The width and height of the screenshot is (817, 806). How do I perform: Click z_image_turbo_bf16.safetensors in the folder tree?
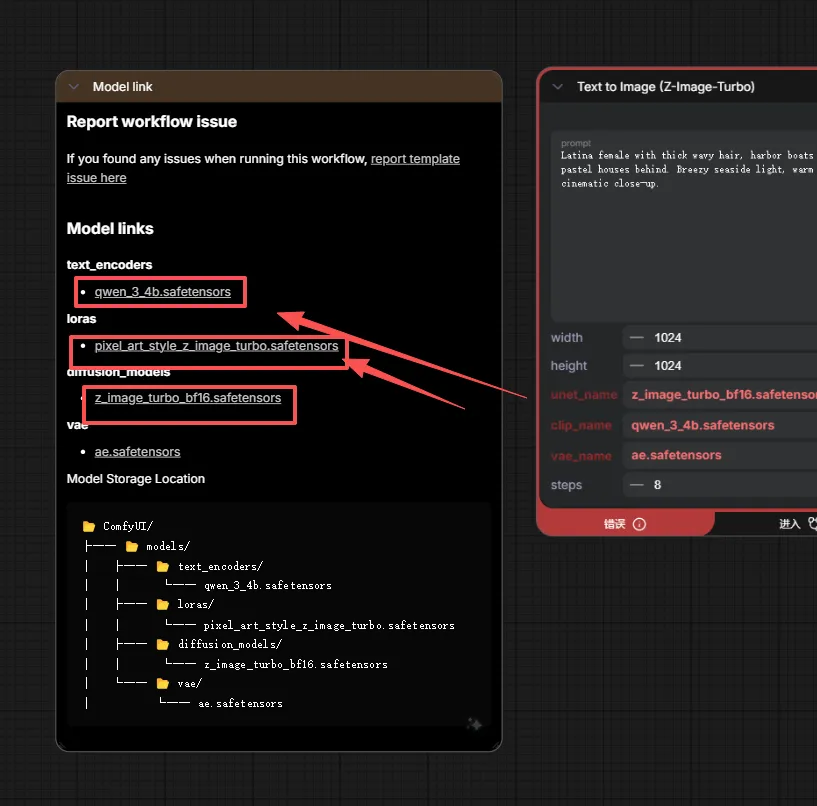pos(296,664)
